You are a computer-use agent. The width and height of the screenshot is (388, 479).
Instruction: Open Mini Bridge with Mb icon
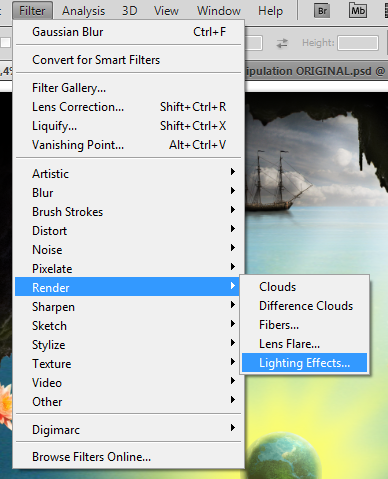tap(358, 11)
